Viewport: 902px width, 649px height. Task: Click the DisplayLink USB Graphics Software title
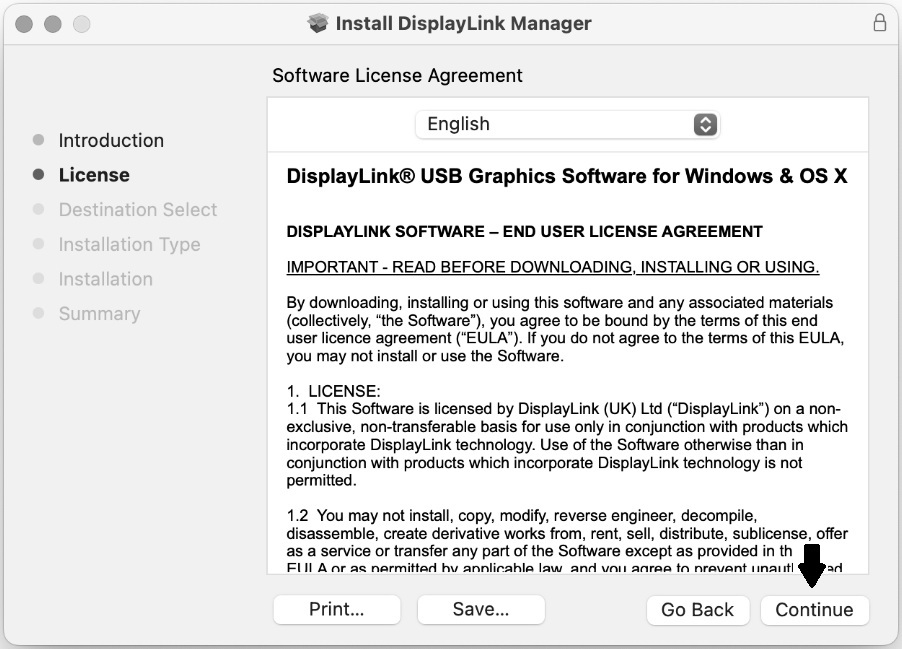click(567, 176)
